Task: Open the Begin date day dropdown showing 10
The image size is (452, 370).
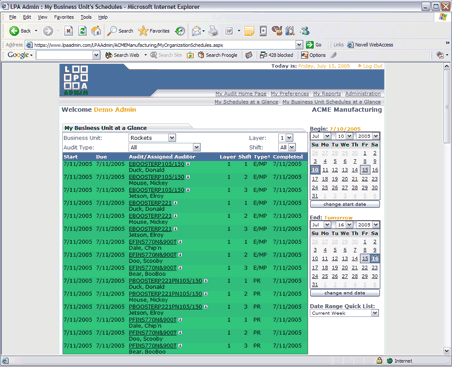Action: (349, 136)
